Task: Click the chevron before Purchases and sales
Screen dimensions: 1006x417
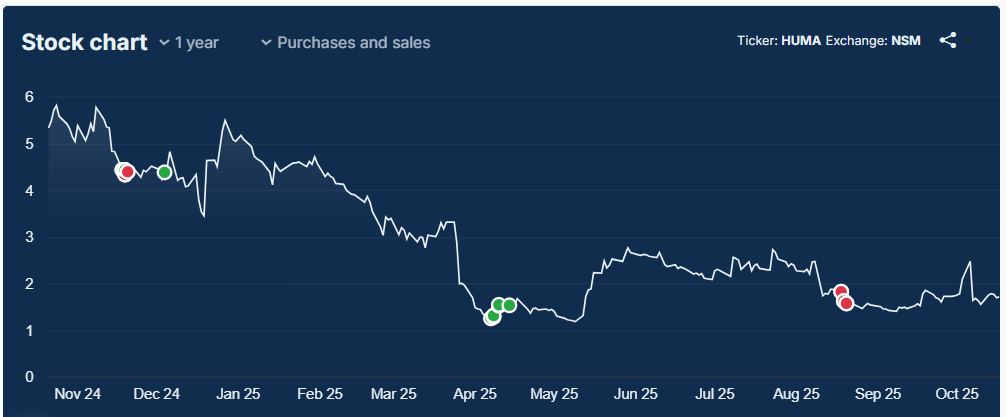Action: (266, 43)
